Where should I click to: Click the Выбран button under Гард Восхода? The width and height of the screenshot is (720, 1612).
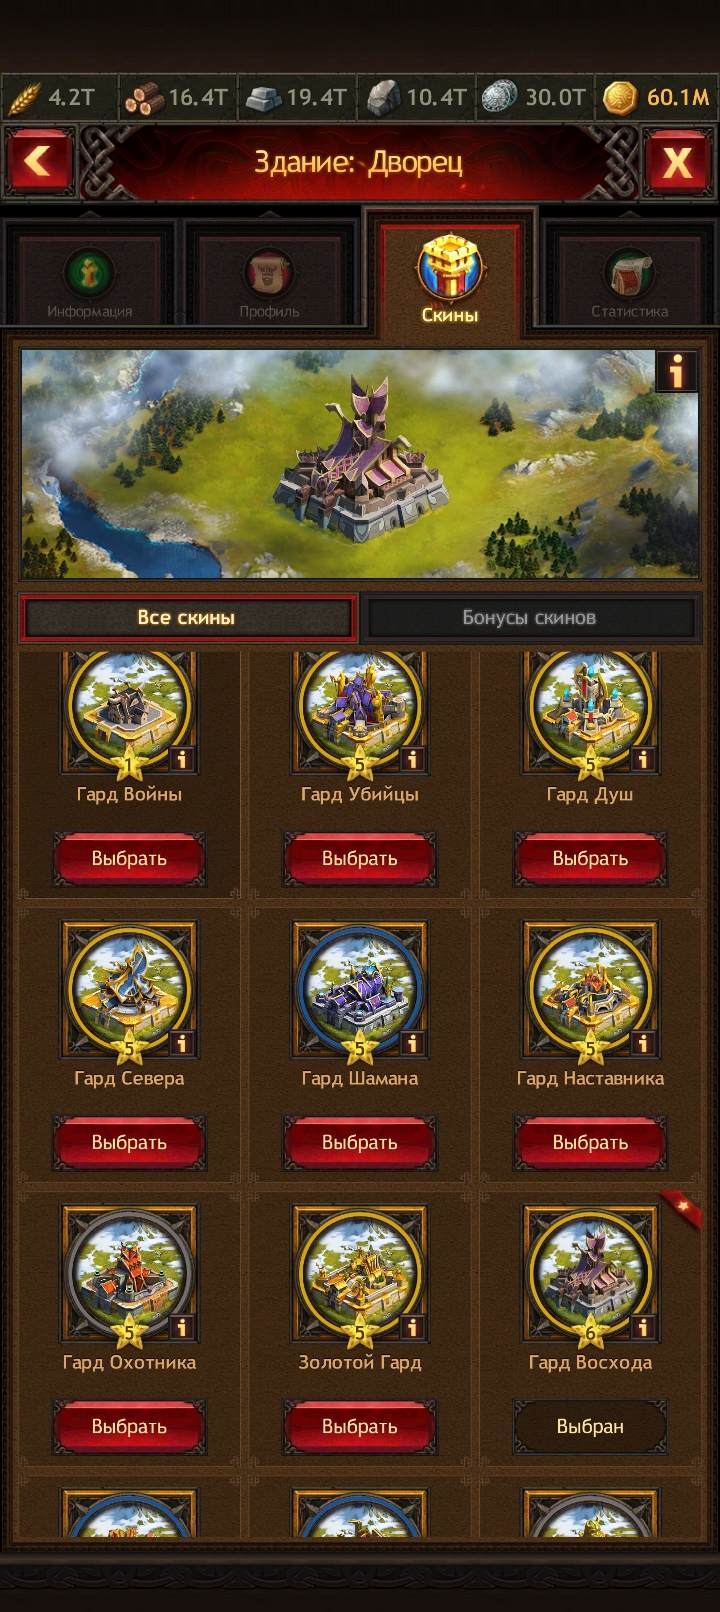tap(590, 1426)
